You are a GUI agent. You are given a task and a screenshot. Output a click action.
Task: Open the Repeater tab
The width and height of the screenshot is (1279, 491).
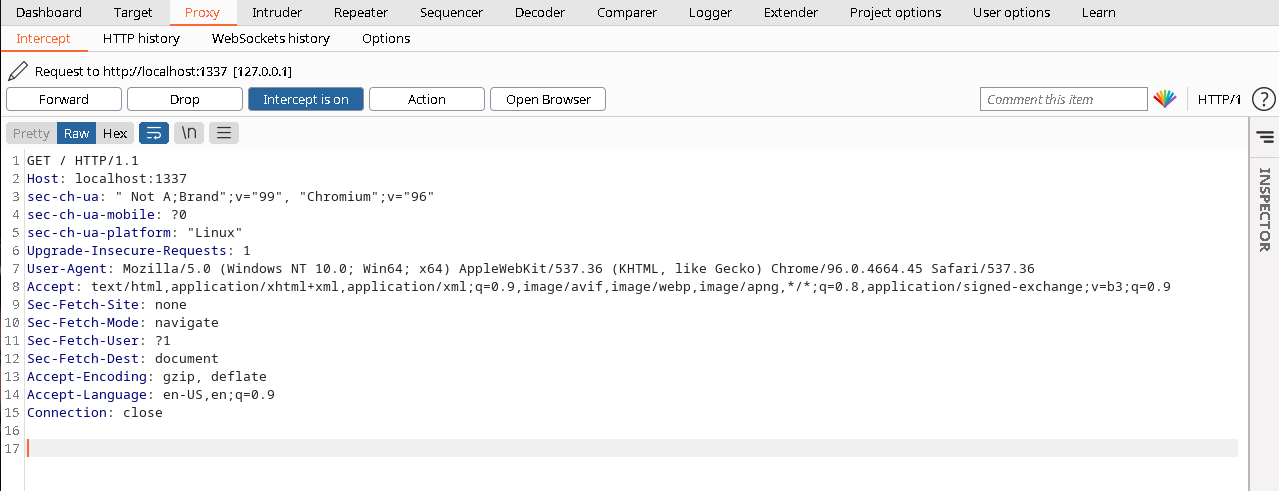point(361,12)
